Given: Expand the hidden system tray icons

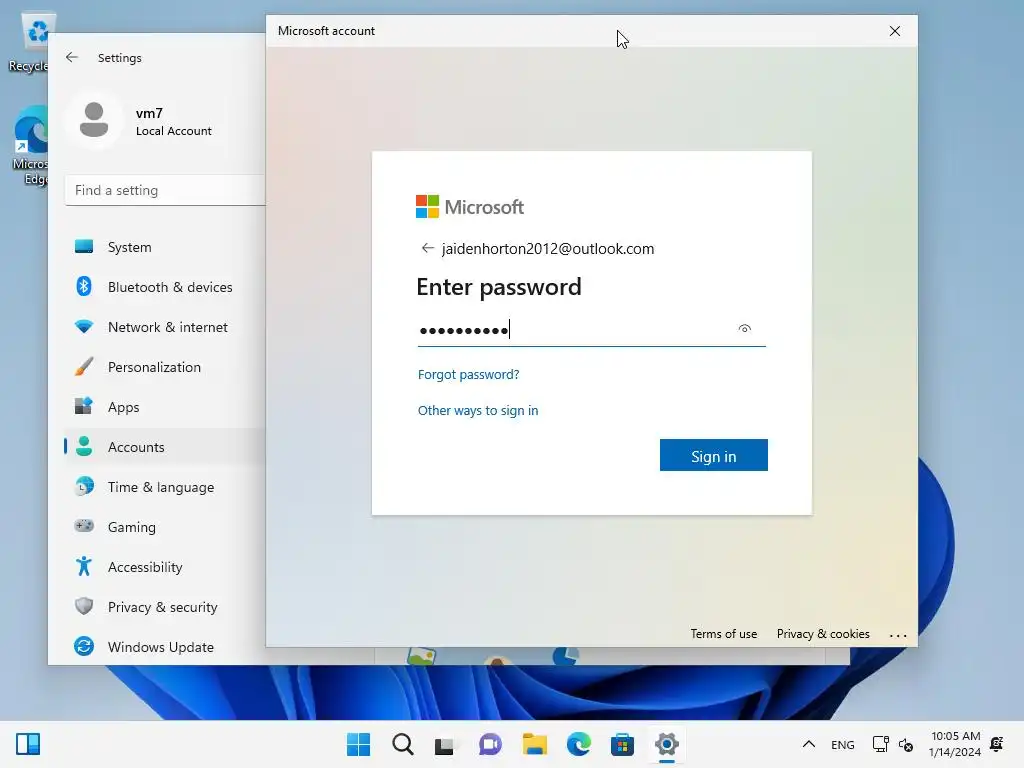Looking at the screenshot, I should pyautogui.click(x=808, y=744).
